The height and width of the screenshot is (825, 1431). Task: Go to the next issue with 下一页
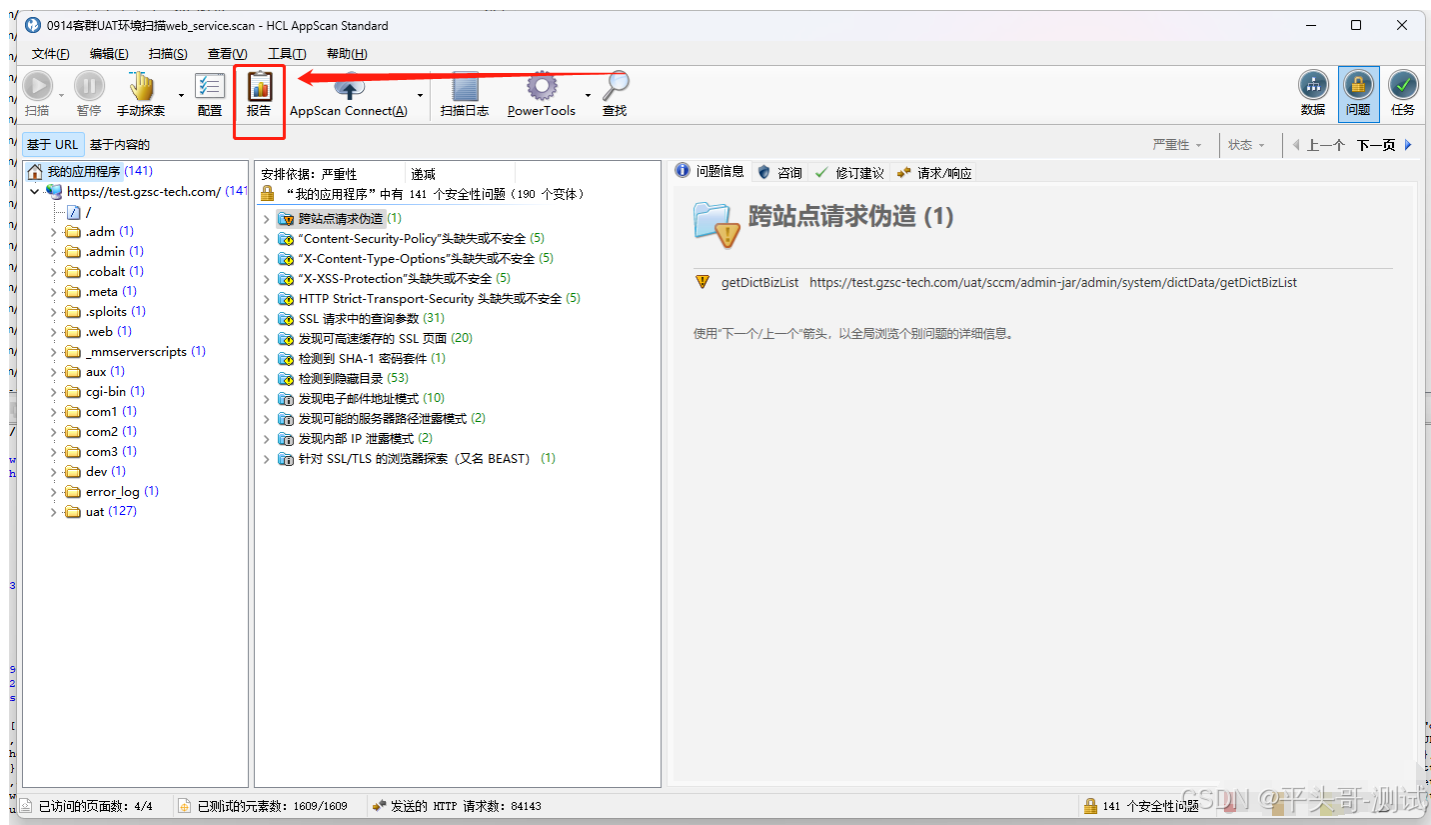[x=1384, y=145]
